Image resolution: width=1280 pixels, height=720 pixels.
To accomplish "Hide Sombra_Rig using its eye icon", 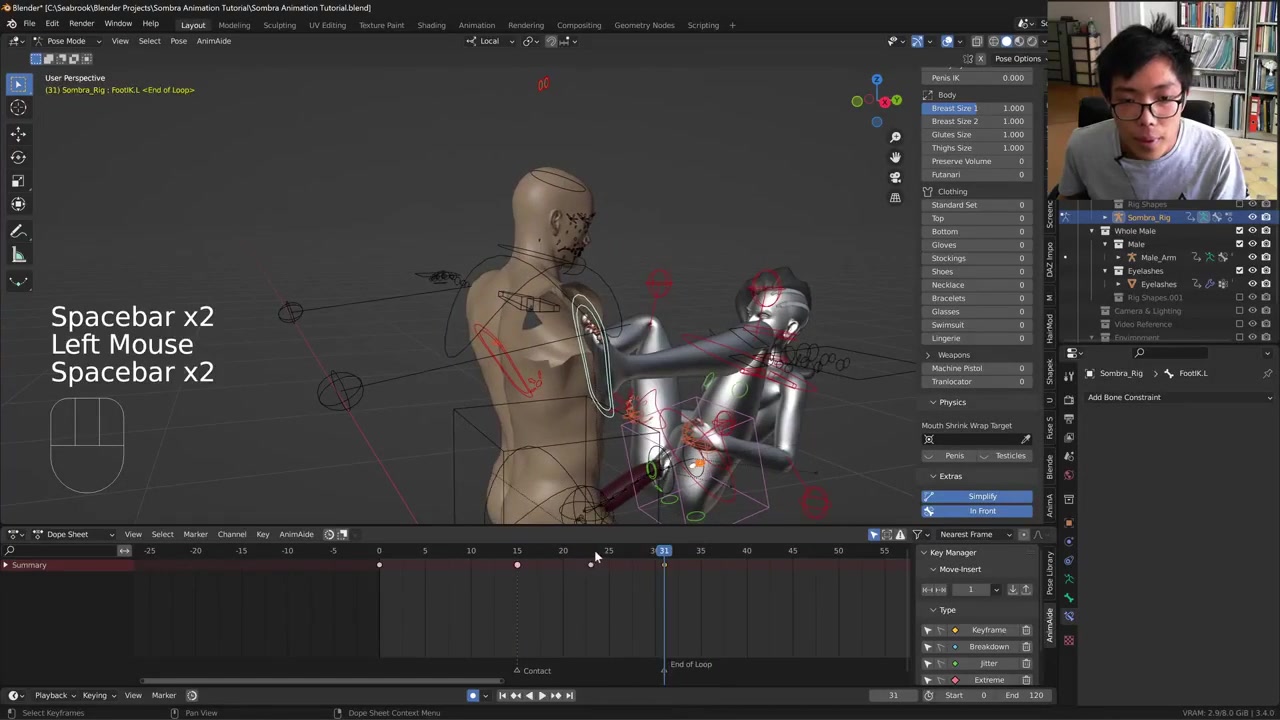I will [x=1252, y=217].
